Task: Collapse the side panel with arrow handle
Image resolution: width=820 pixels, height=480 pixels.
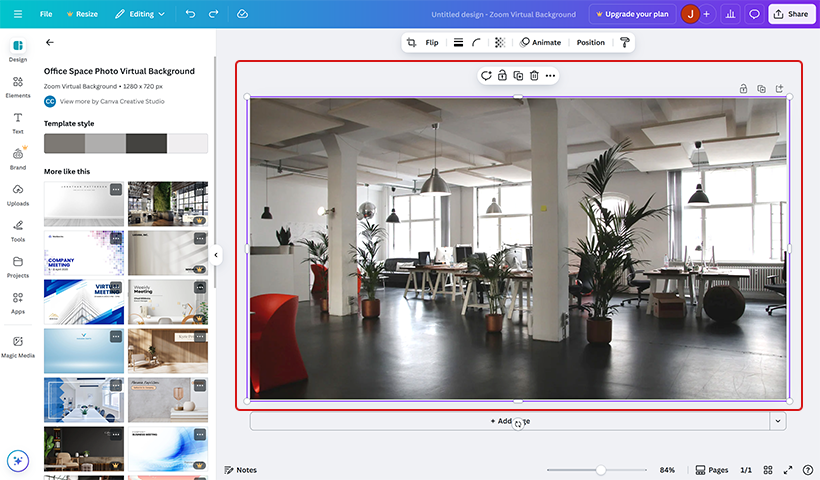Action: coord(215,255)
